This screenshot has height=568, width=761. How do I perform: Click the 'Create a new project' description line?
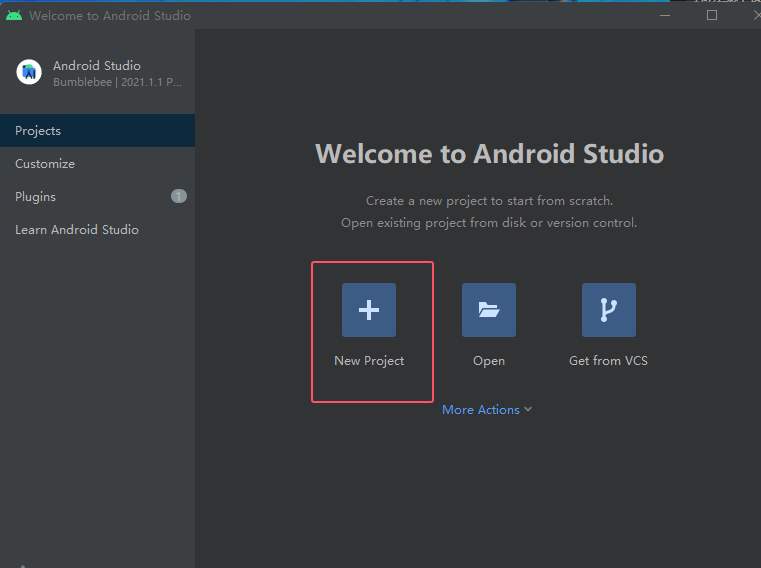489,201
